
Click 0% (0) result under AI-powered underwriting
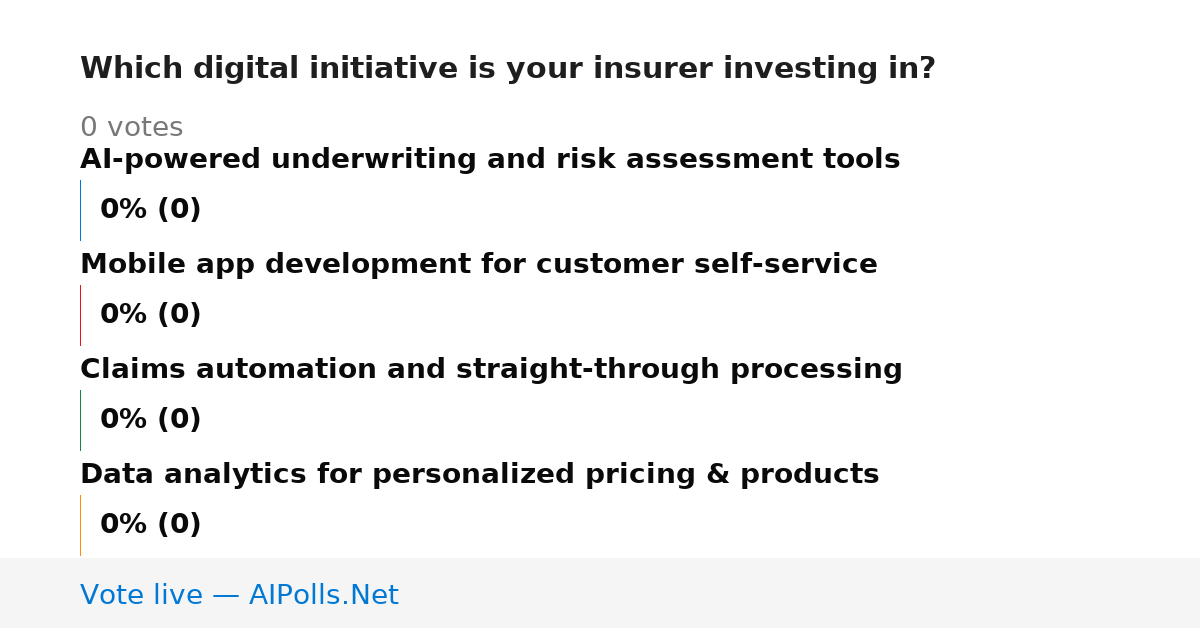click(151, 210)
